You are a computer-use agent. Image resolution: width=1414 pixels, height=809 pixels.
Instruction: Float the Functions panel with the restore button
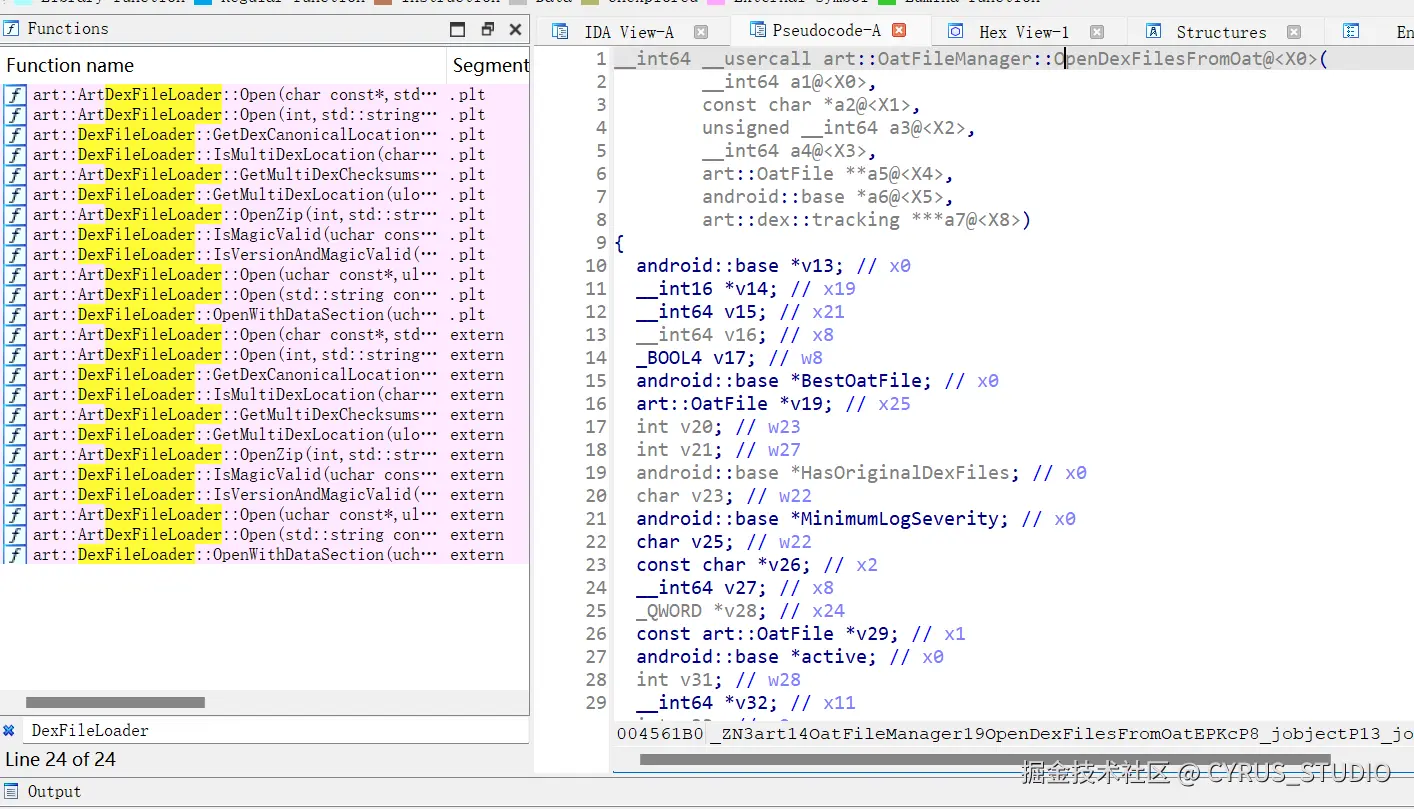tap(488, 29)
